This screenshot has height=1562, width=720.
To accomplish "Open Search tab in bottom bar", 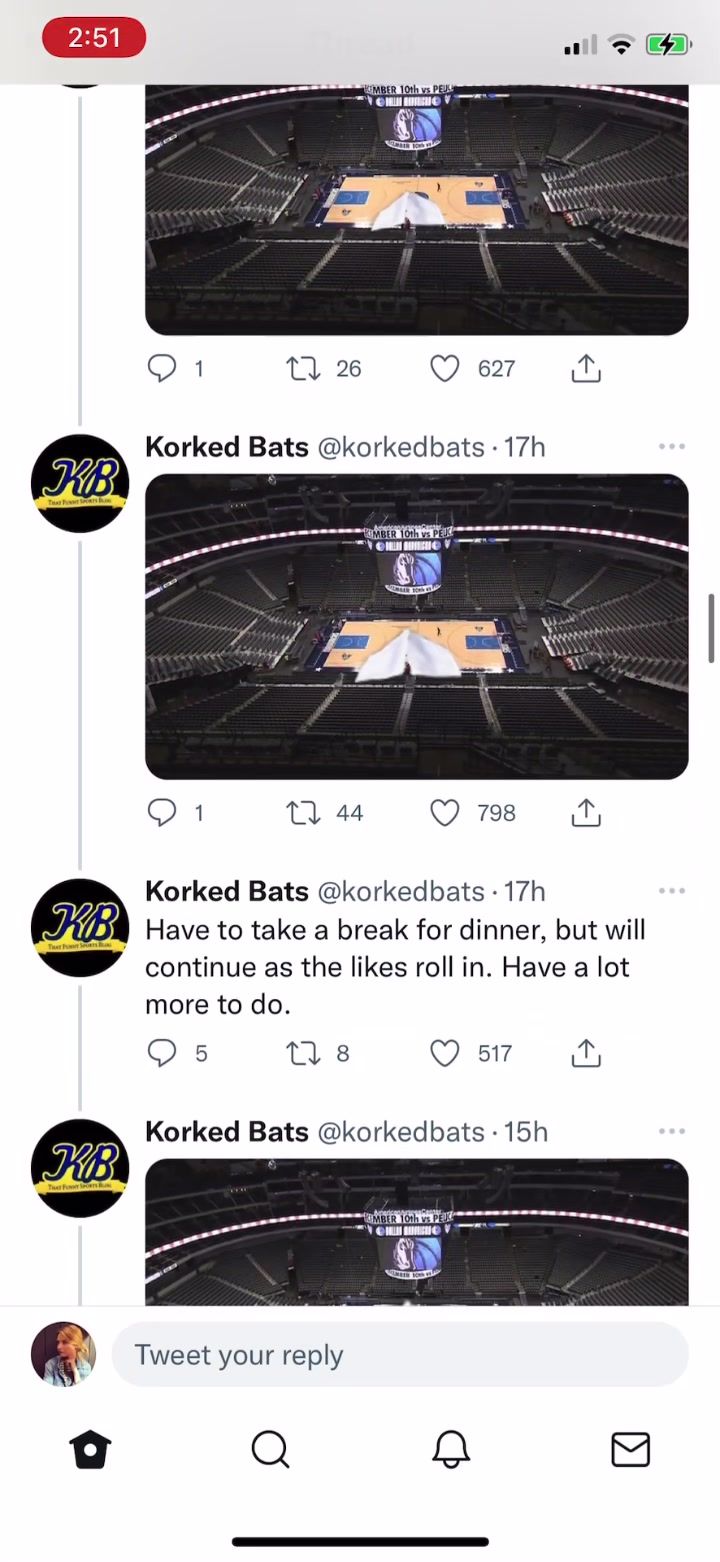I will [x=270, y=1449].
